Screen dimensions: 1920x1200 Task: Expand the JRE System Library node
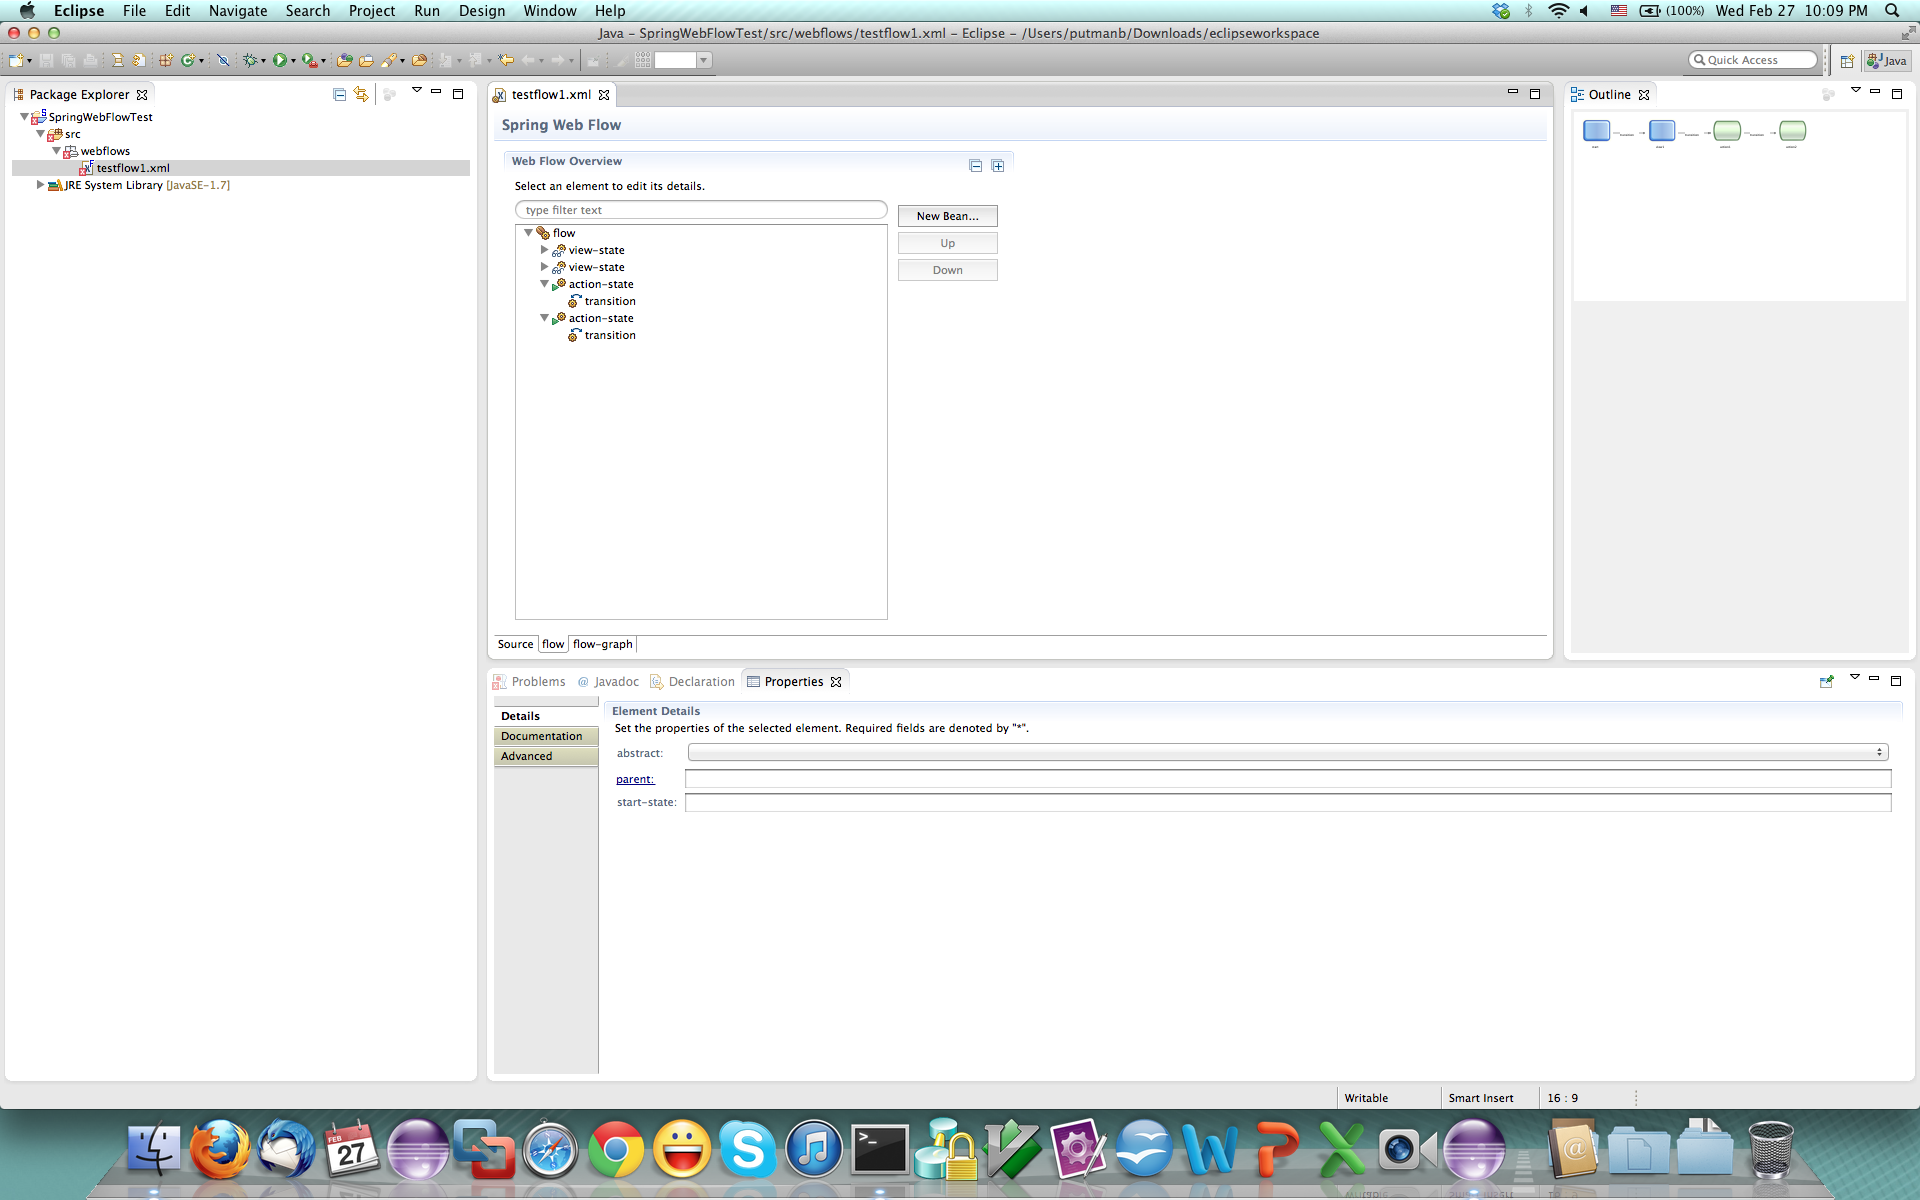click(40, 185)
